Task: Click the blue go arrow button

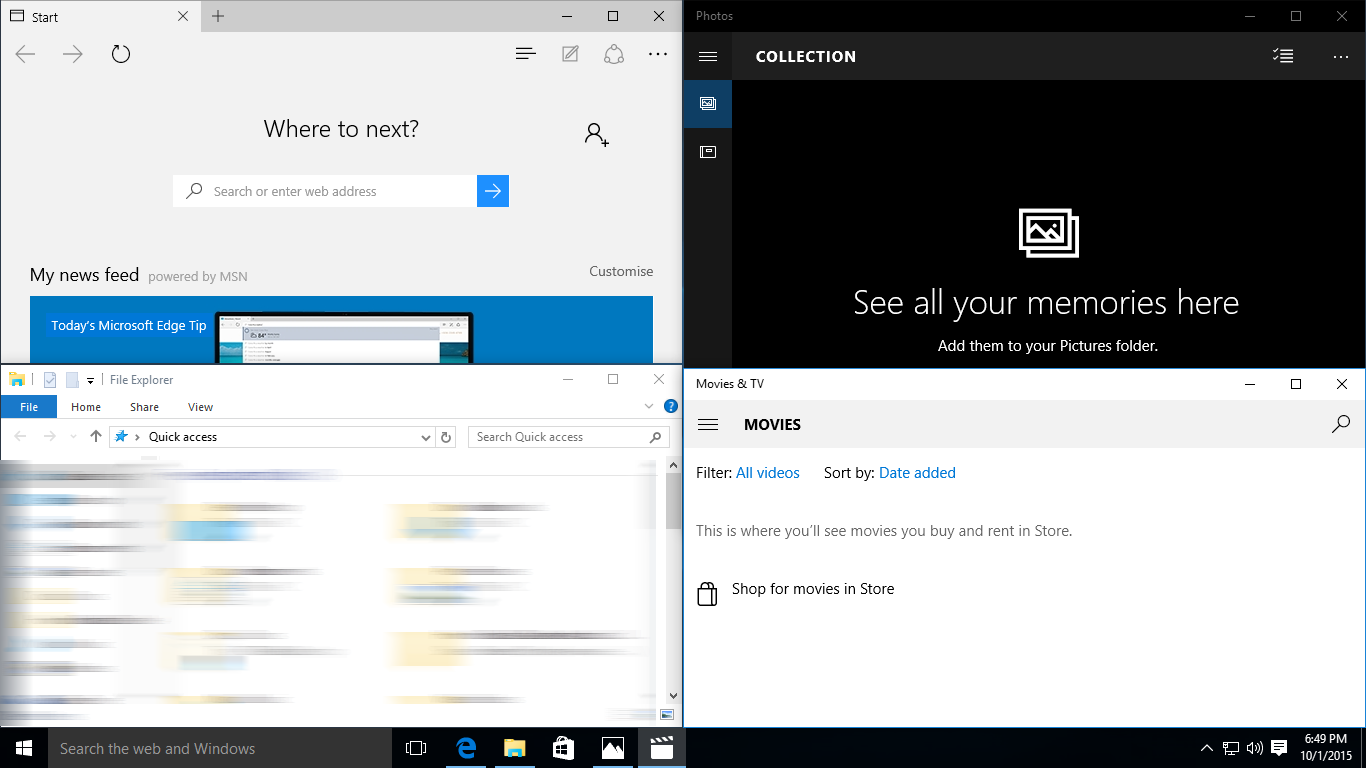Action: (x=493, y=191)
